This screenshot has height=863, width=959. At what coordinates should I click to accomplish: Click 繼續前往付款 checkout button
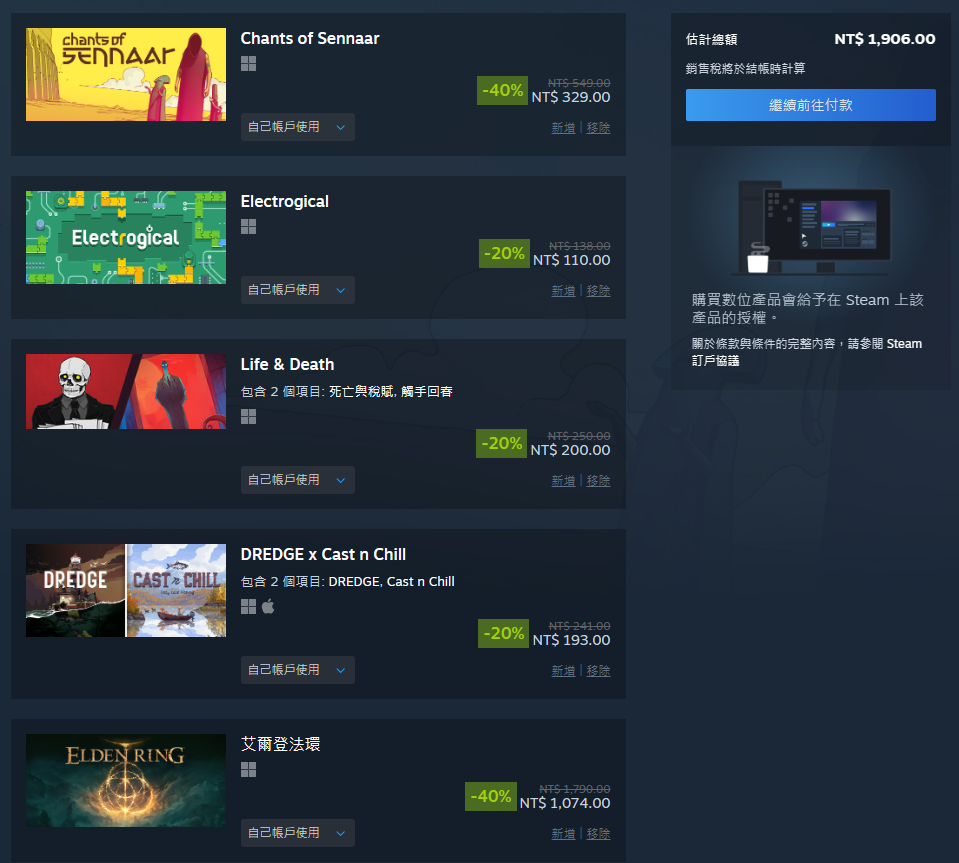(x=810, y=105)
